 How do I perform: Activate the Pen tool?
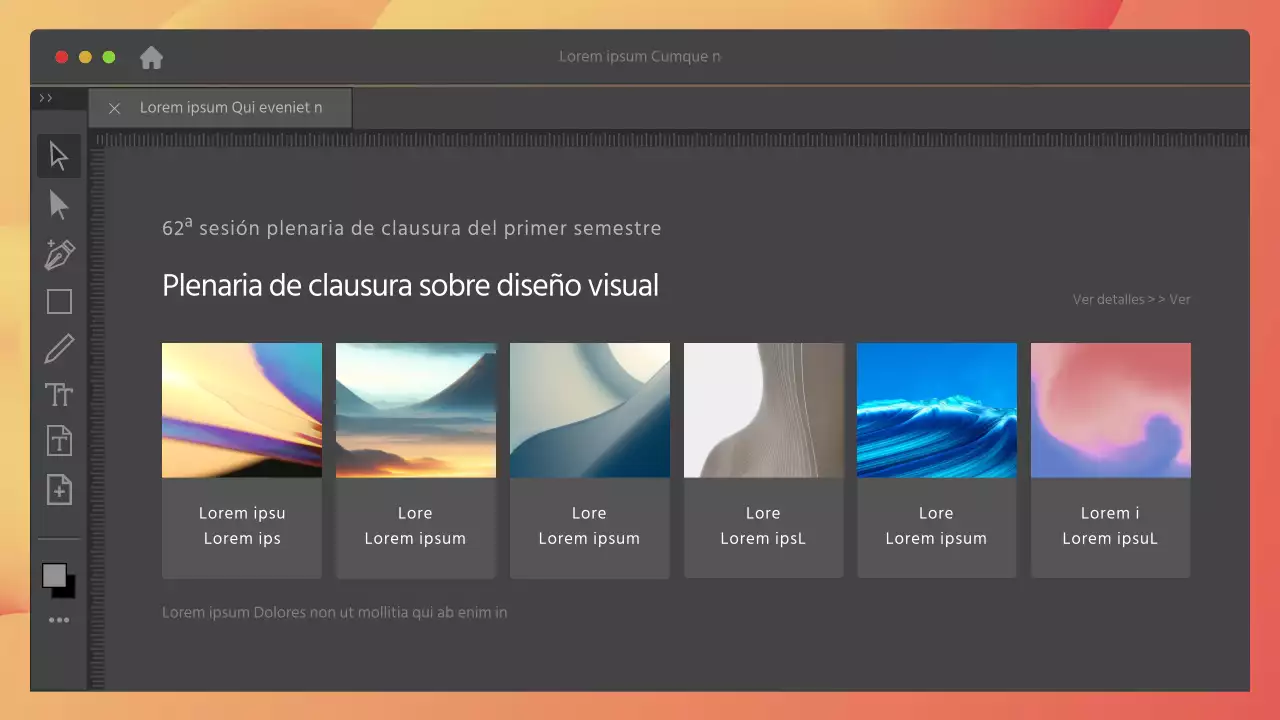58,253
